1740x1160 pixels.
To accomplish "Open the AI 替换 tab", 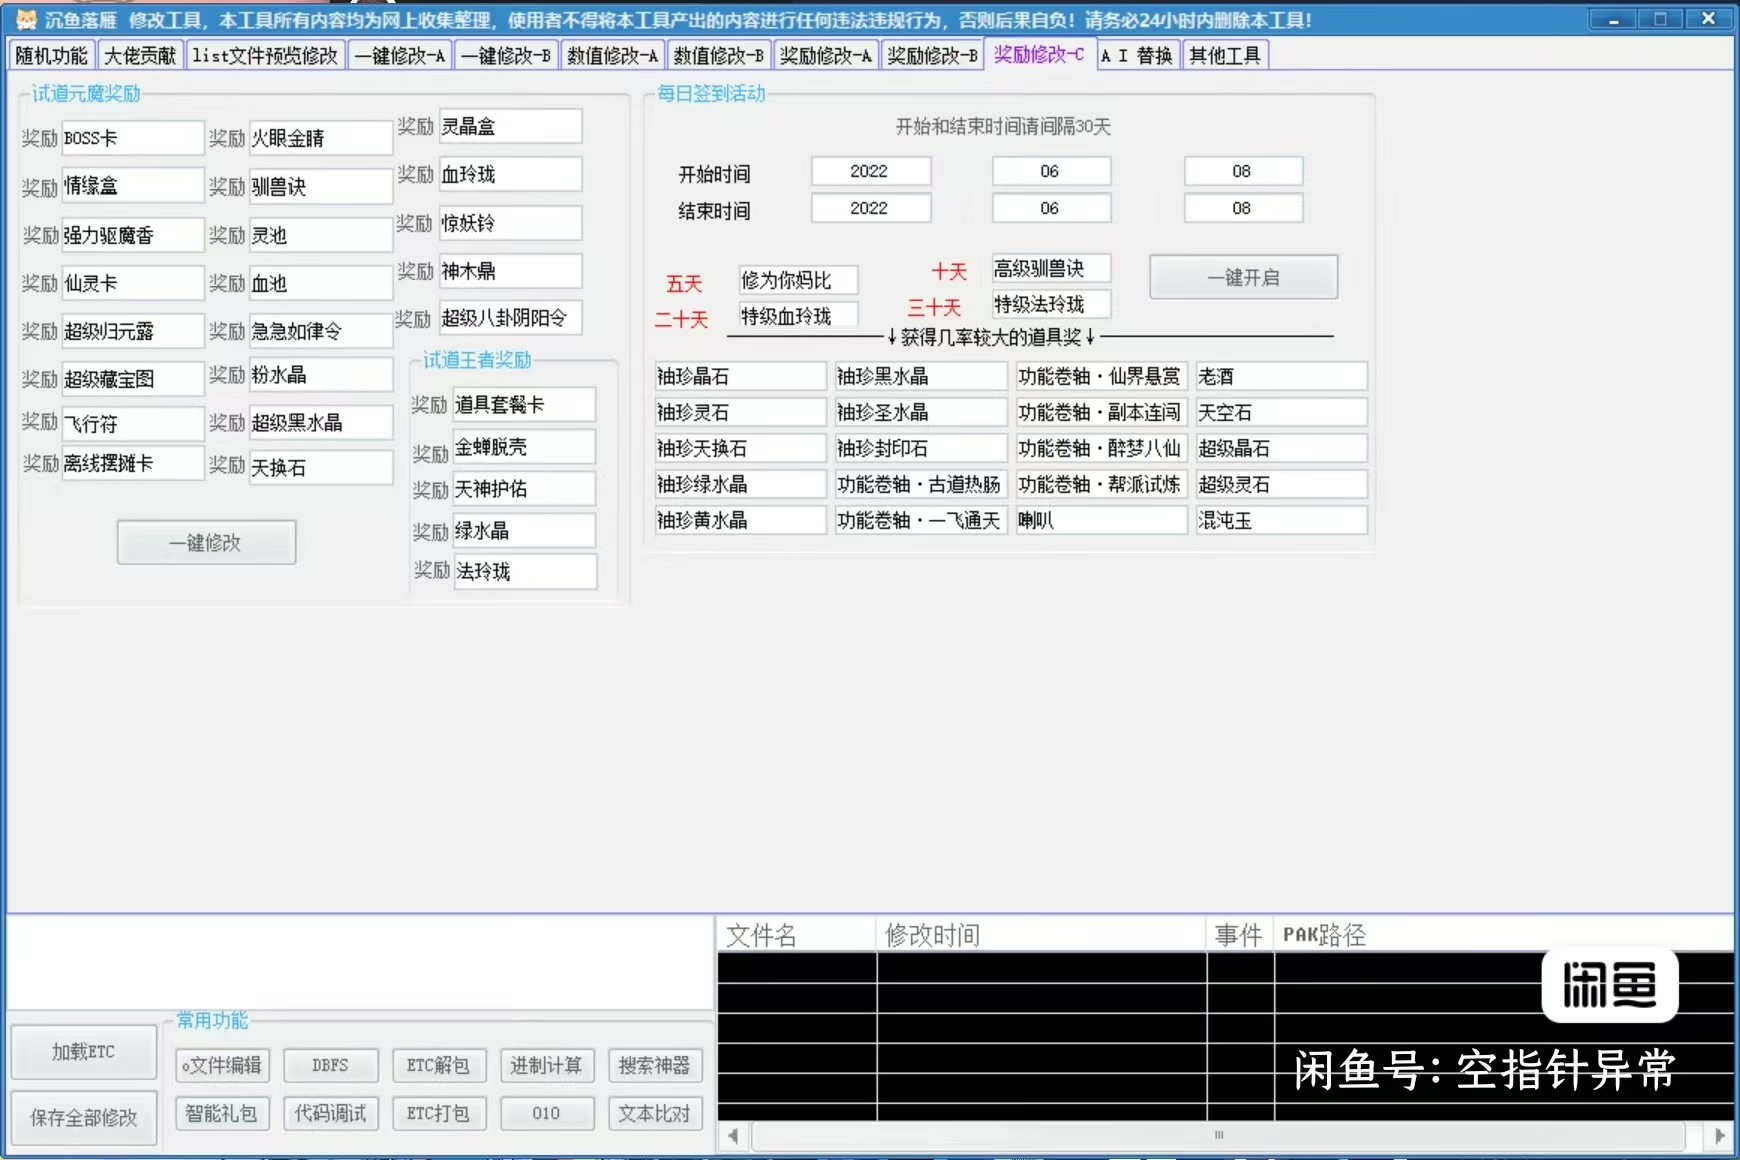I will click(x=1137, y=56).
